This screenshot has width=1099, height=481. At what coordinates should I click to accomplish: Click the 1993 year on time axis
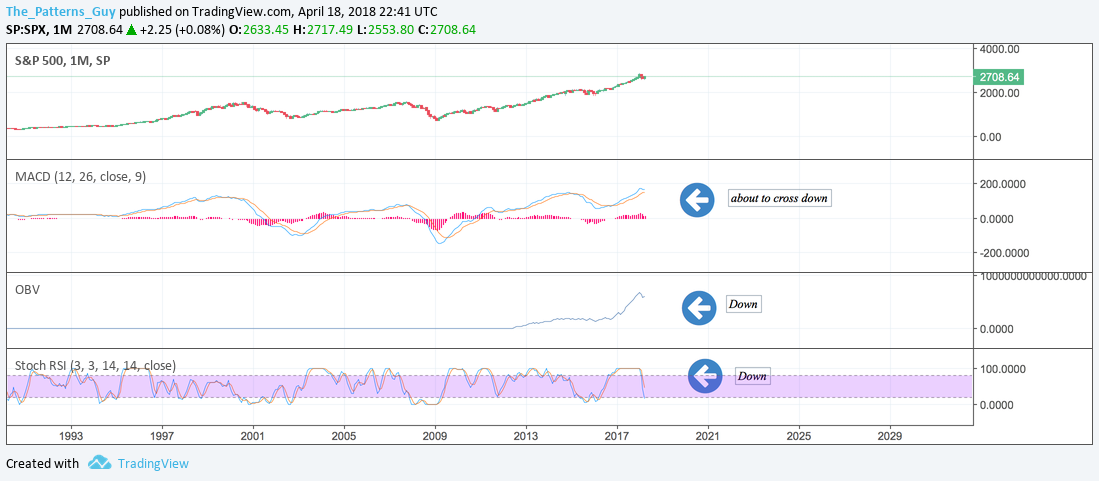click(71, 435)
